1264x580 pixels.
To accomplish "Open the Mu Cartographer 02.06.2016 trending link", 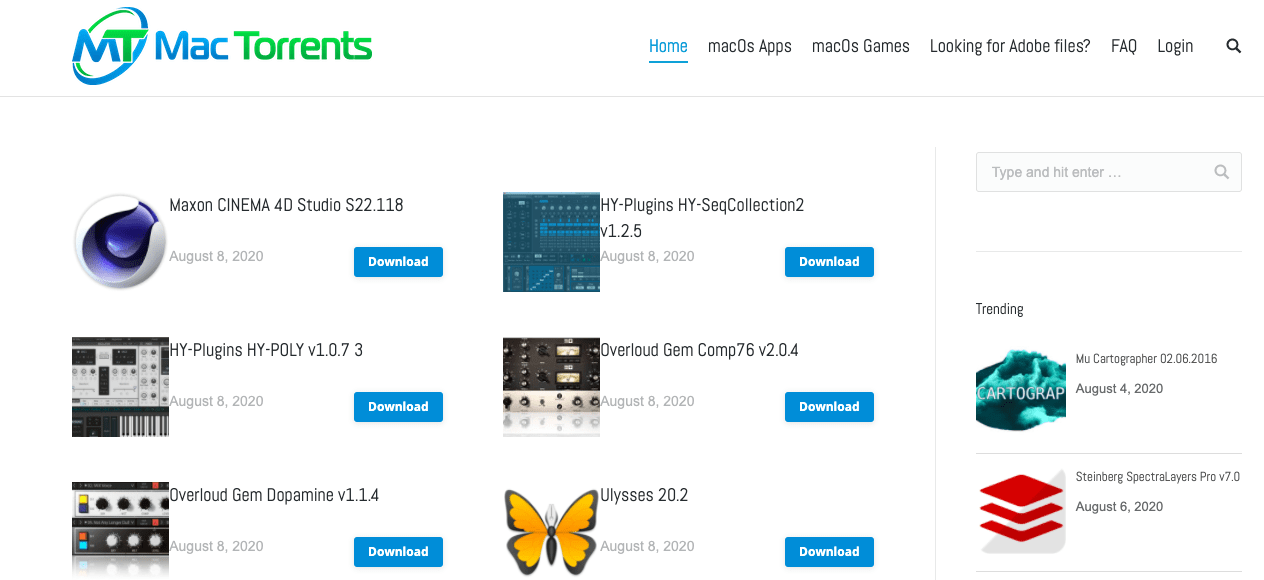I will click(x=1146, y=358).
